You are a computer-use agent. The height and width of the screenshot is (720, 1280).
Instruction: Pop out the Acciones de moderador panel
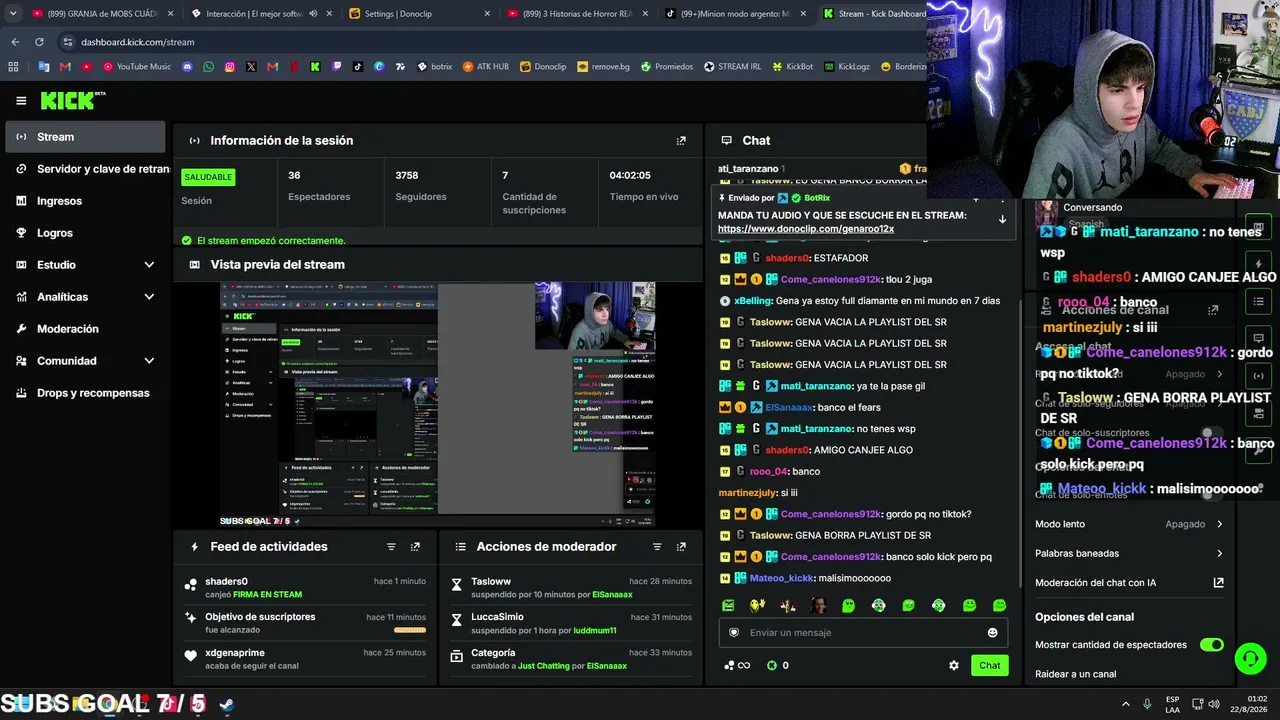click(681, 547)
